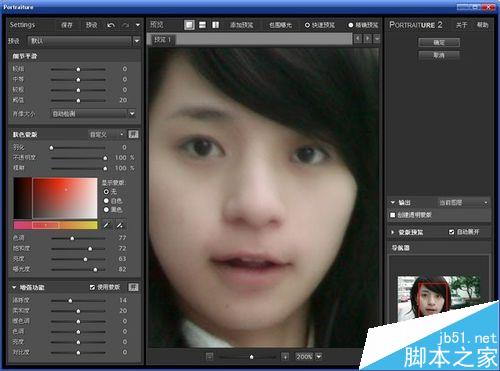Pick the add-color eyedropper with plus sign

coord(120,225)
